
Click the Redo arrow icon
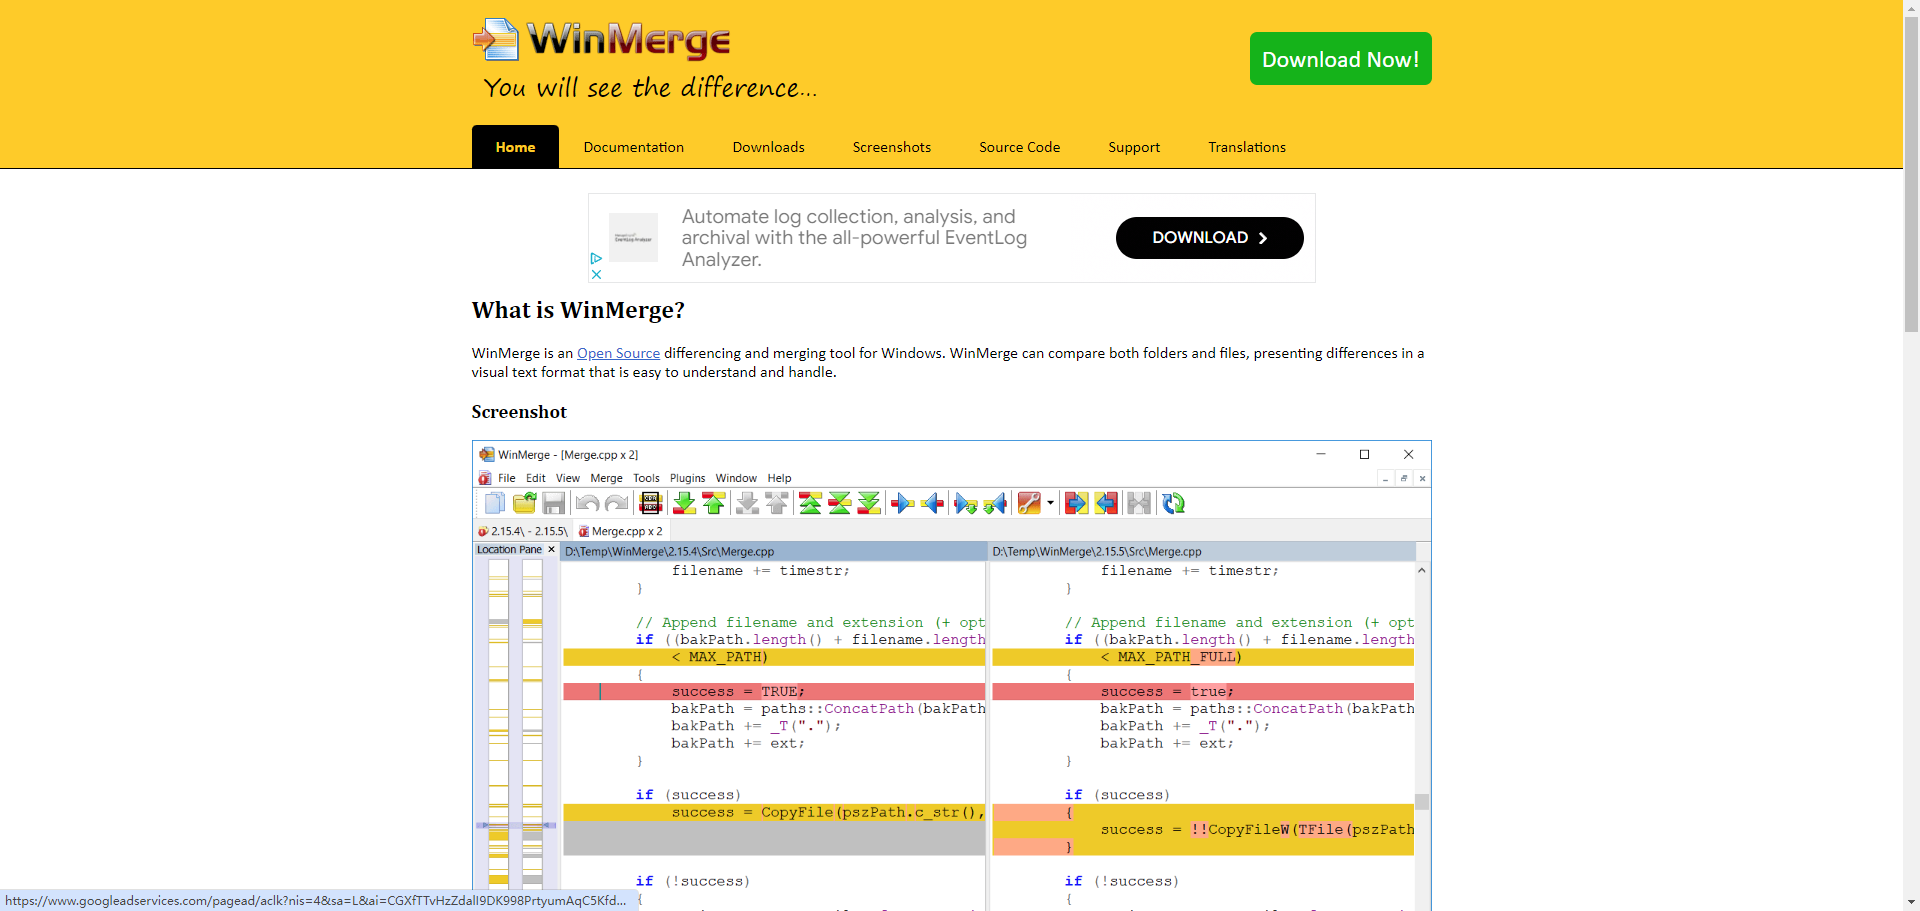[617, 503]
